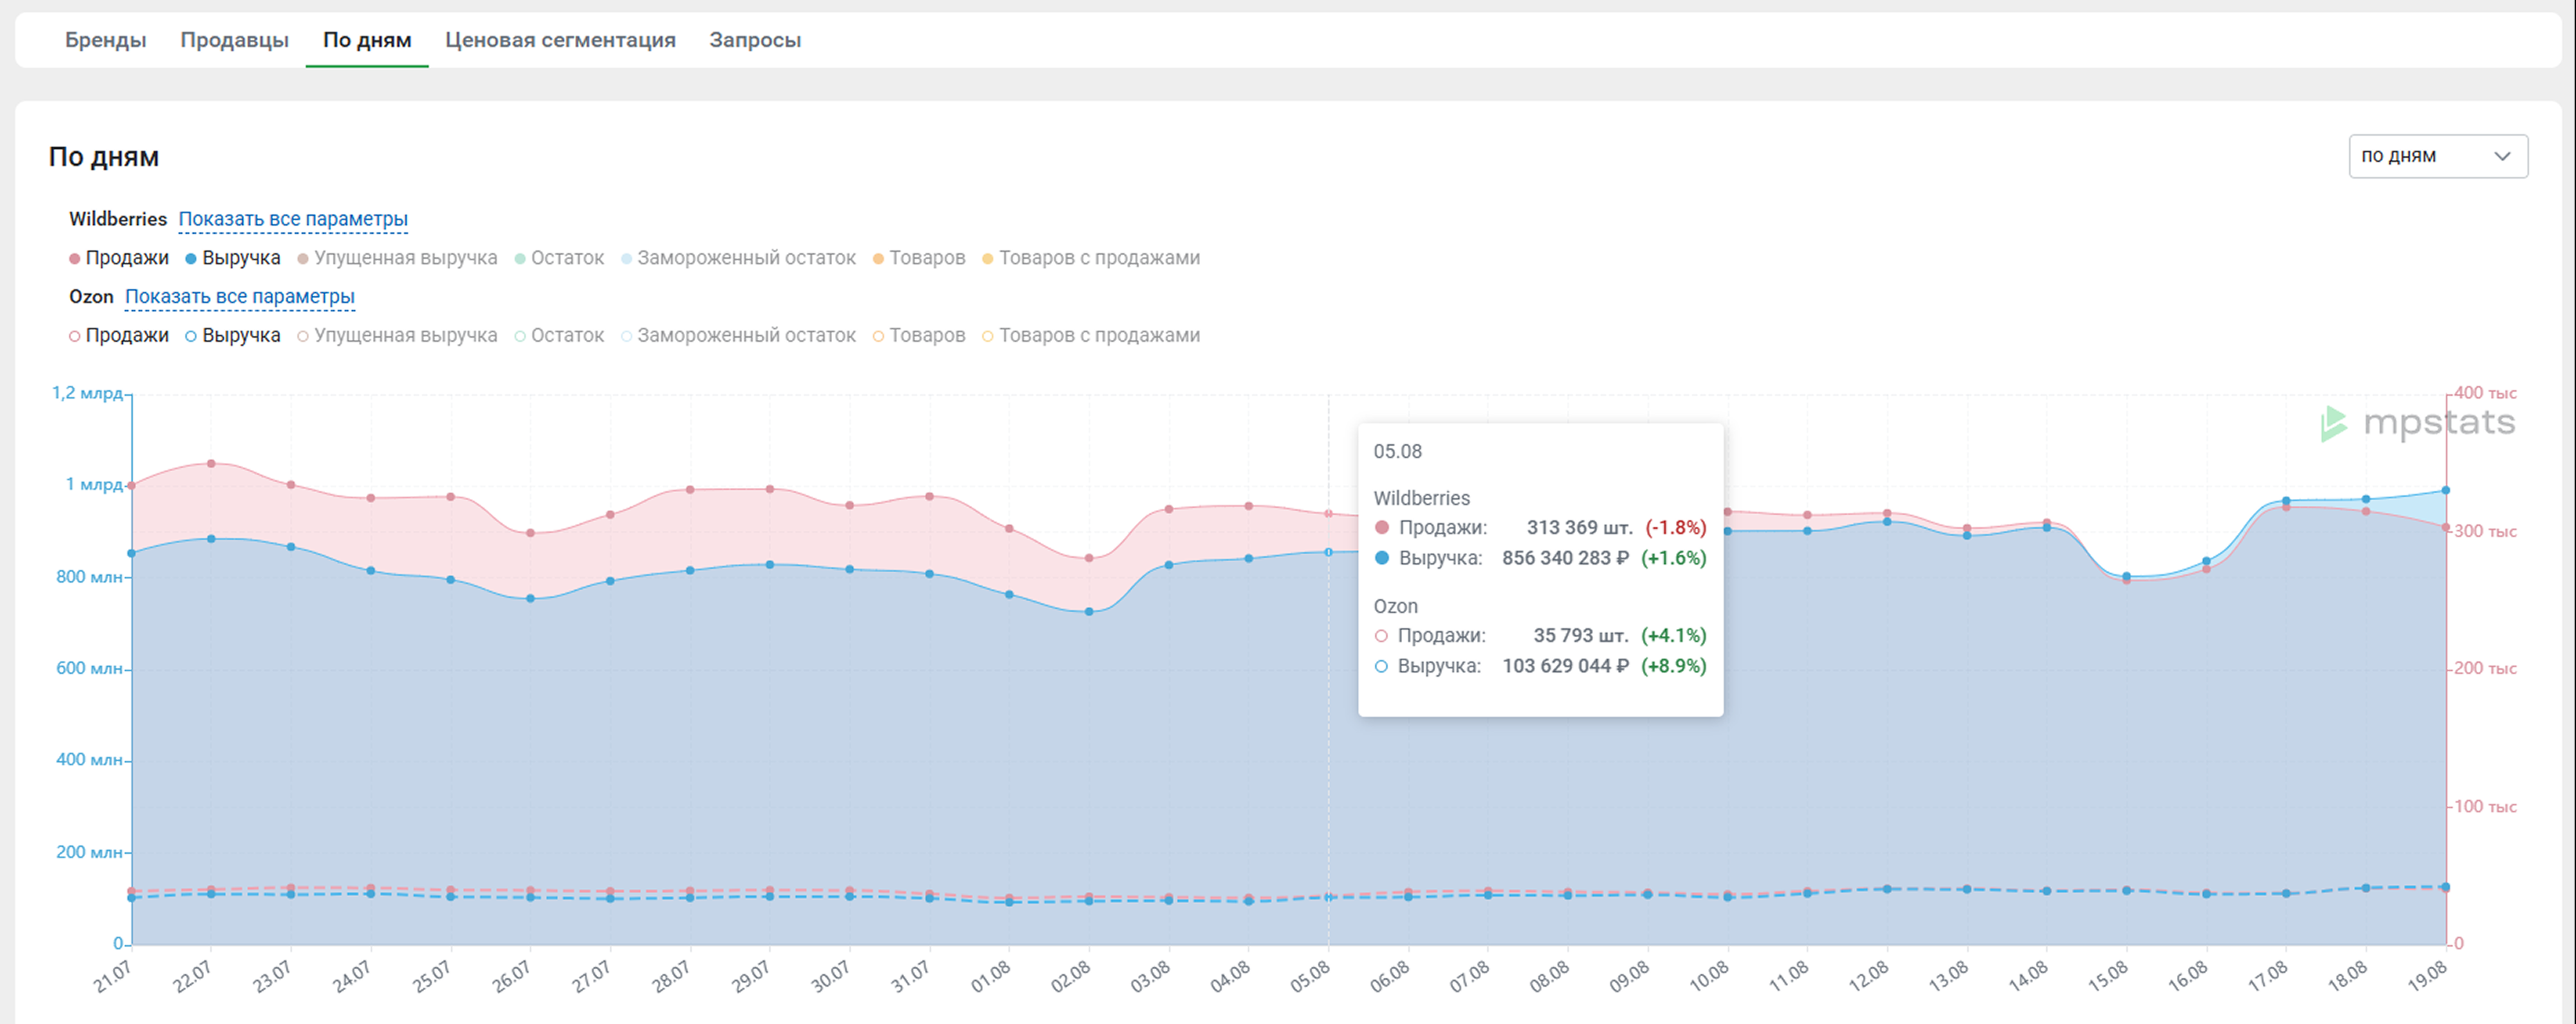Toggle Wildberries Выручка series
Image resolution: width=2576 pixels, height=1024 pixels.
[x=233, y=258]
